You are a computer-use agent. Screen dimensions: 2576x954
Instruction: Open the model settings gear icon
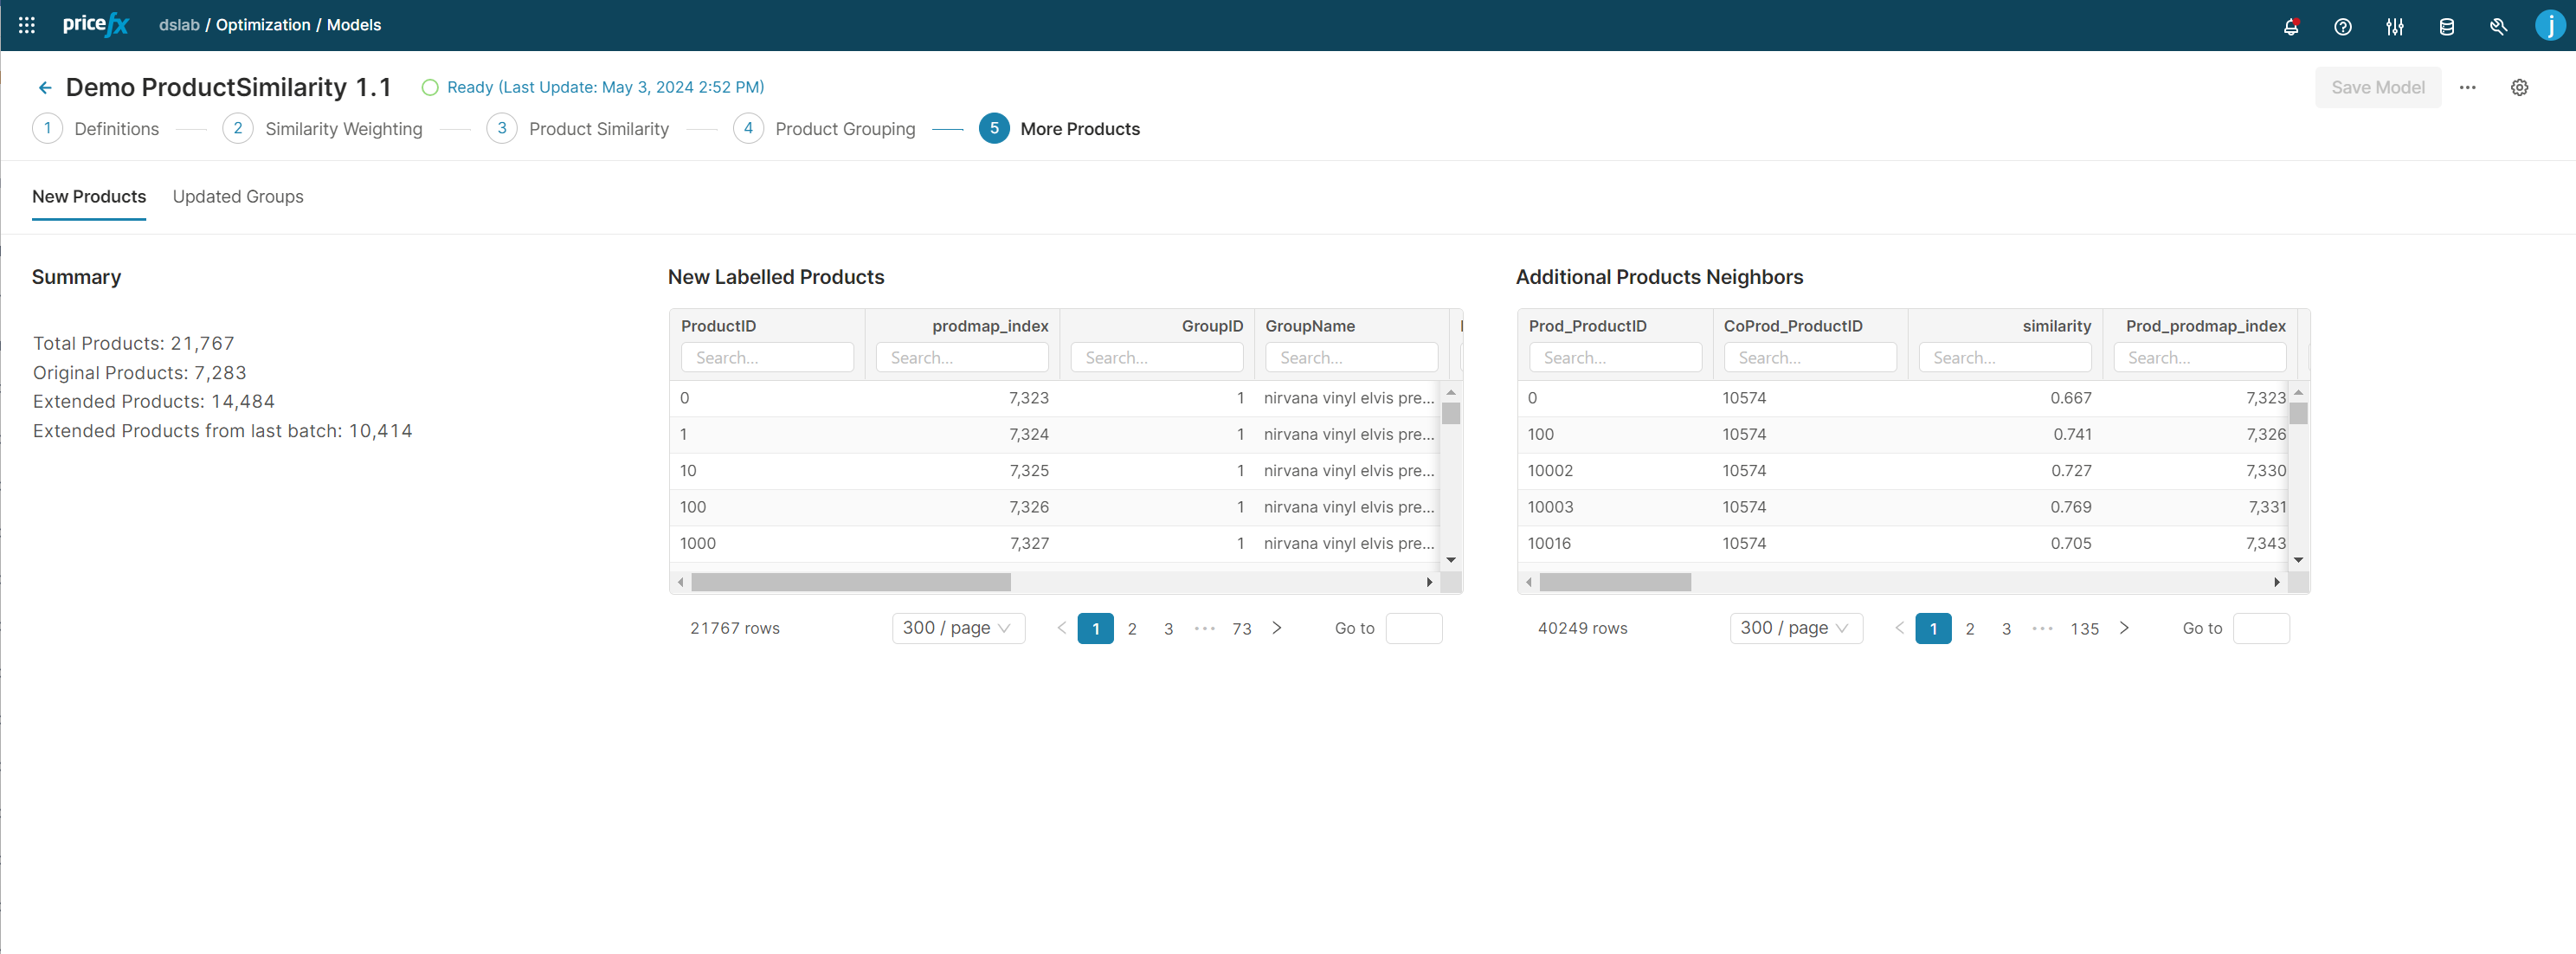pyautogui.click(x=2519, y=88)
